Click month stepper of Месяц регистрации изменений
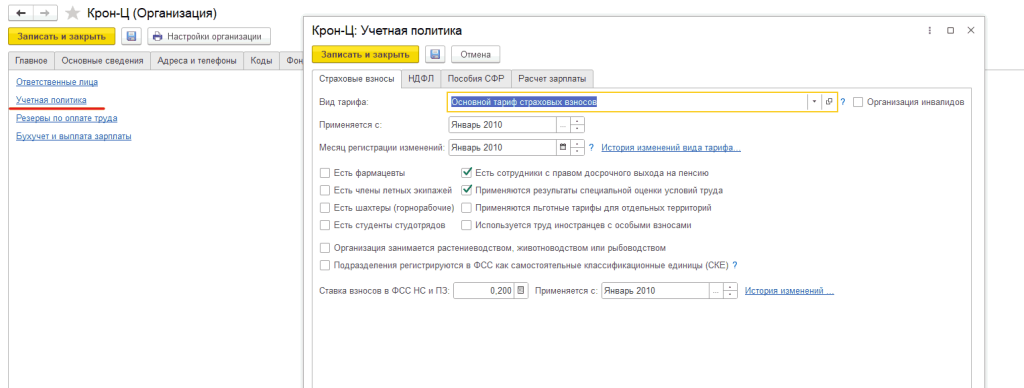Viewport: 1024px width, 388px height. (577, 148)
